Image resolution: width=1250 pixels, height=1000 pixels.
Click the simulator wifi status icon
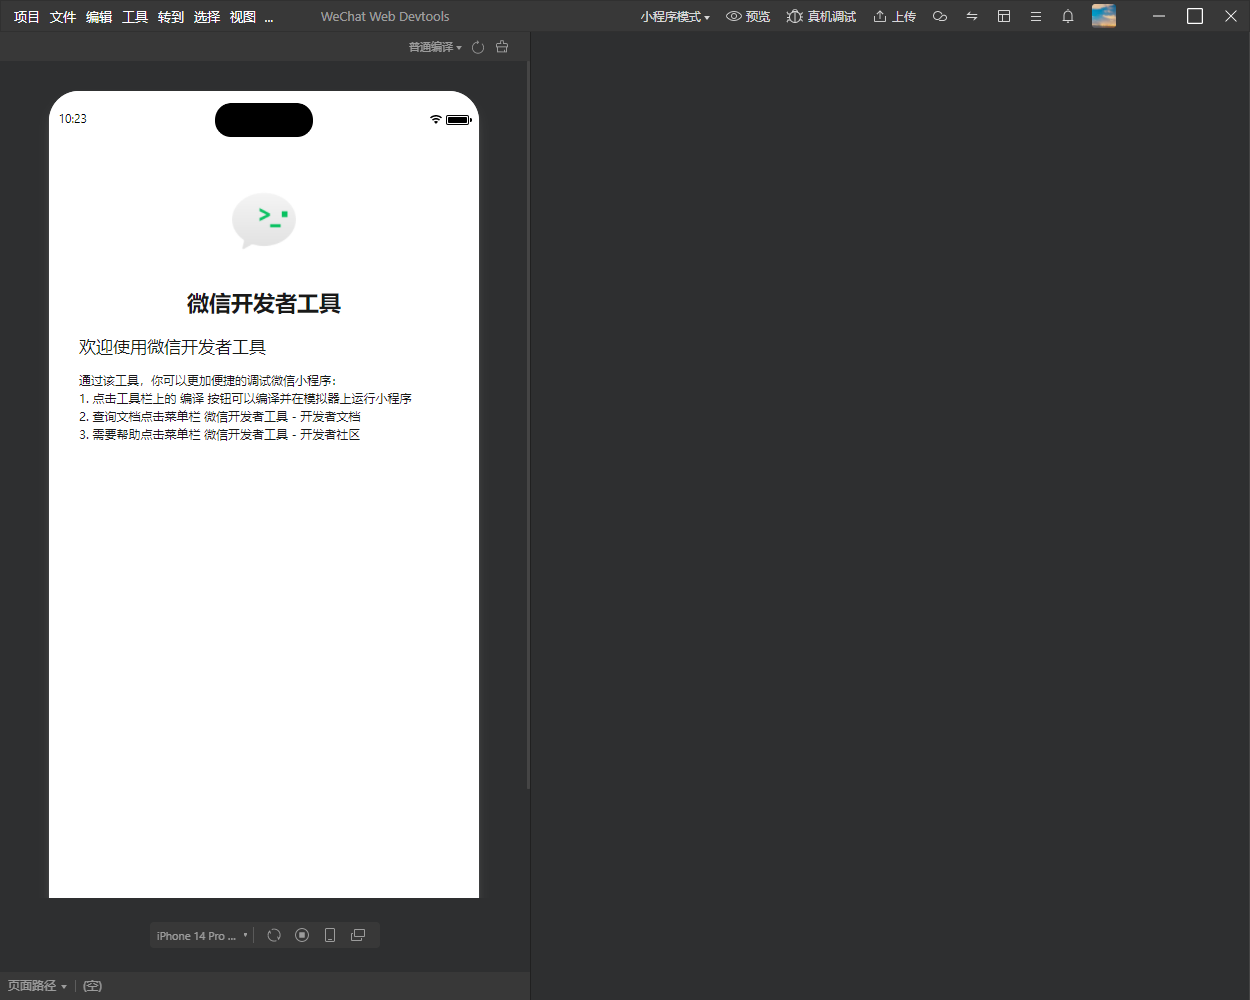[436, 119]
